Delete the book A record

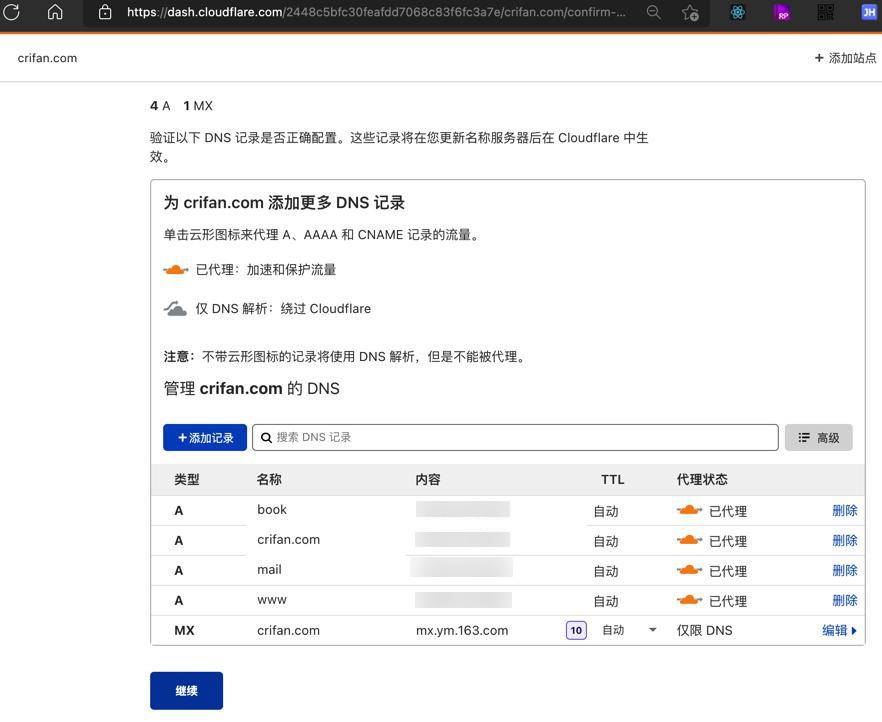point(845,511)
